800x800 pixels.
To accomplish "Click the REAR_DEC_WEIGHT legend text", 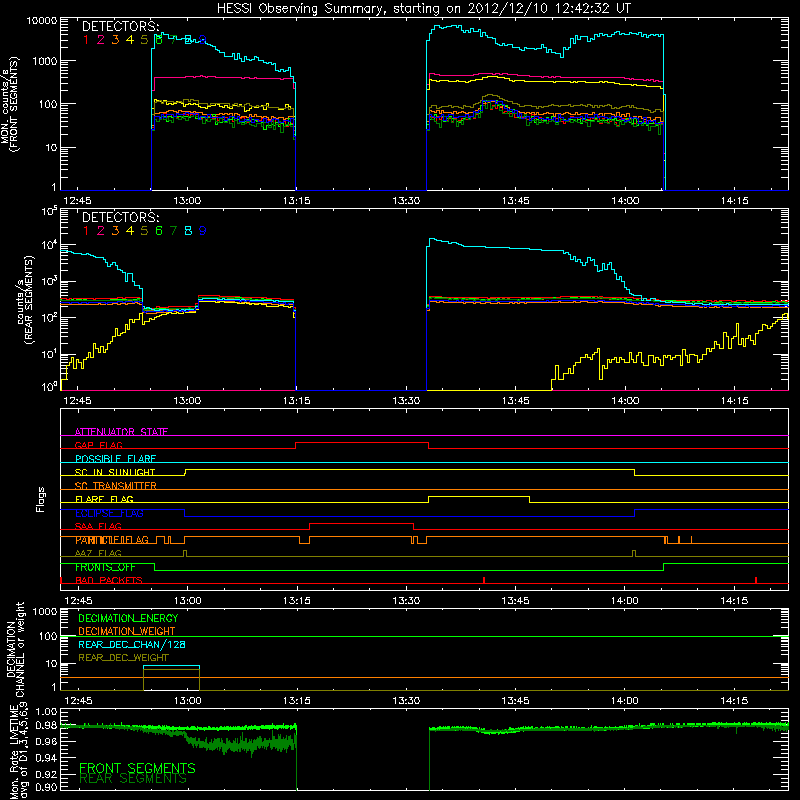I will 123,658.
